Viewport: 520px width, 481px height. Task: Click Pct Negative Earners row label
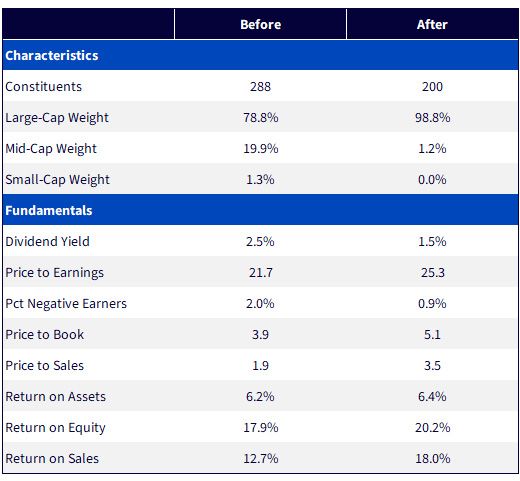point(66,304)
